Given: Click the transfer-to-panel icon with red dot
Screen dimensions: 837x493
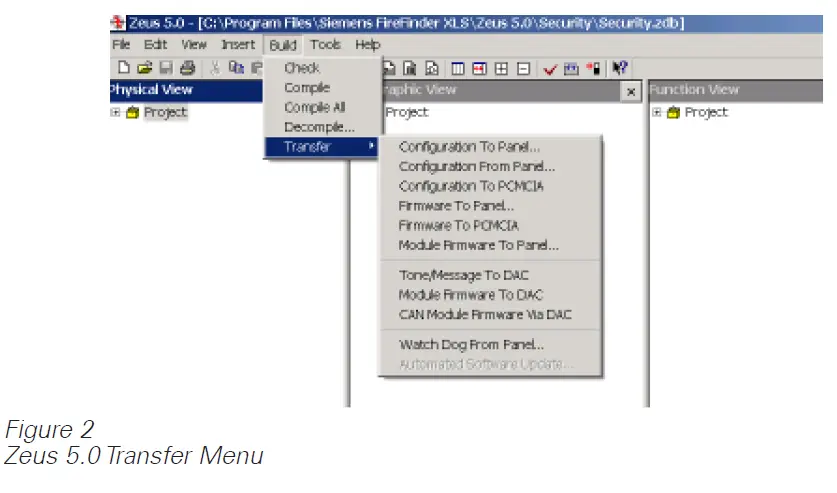Looking at the screenshot, I should pyautogui.click(x=594, y=68).
